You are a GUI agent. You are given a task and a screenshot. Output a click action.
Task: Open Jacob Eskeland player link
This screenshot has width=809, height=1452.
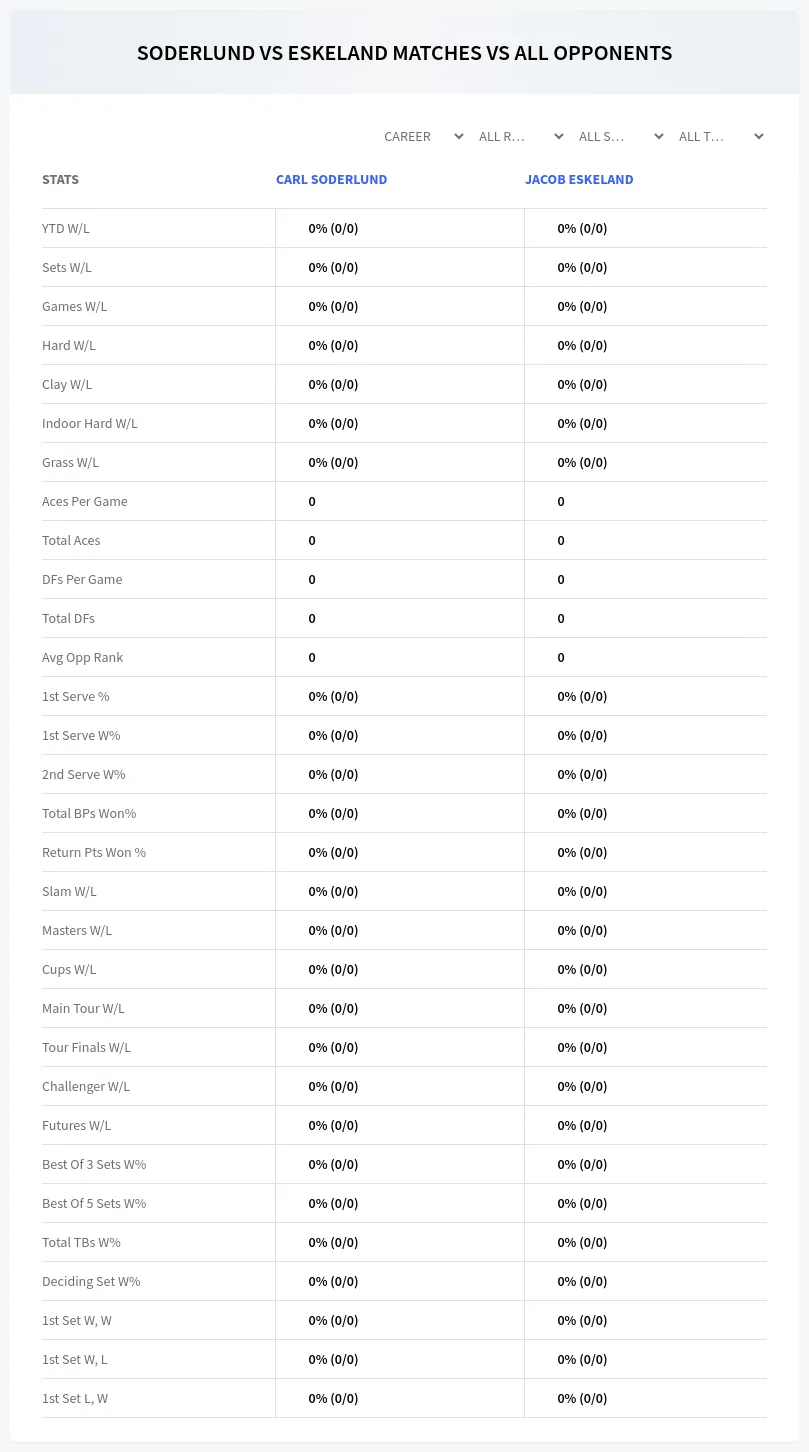[579, 180]
